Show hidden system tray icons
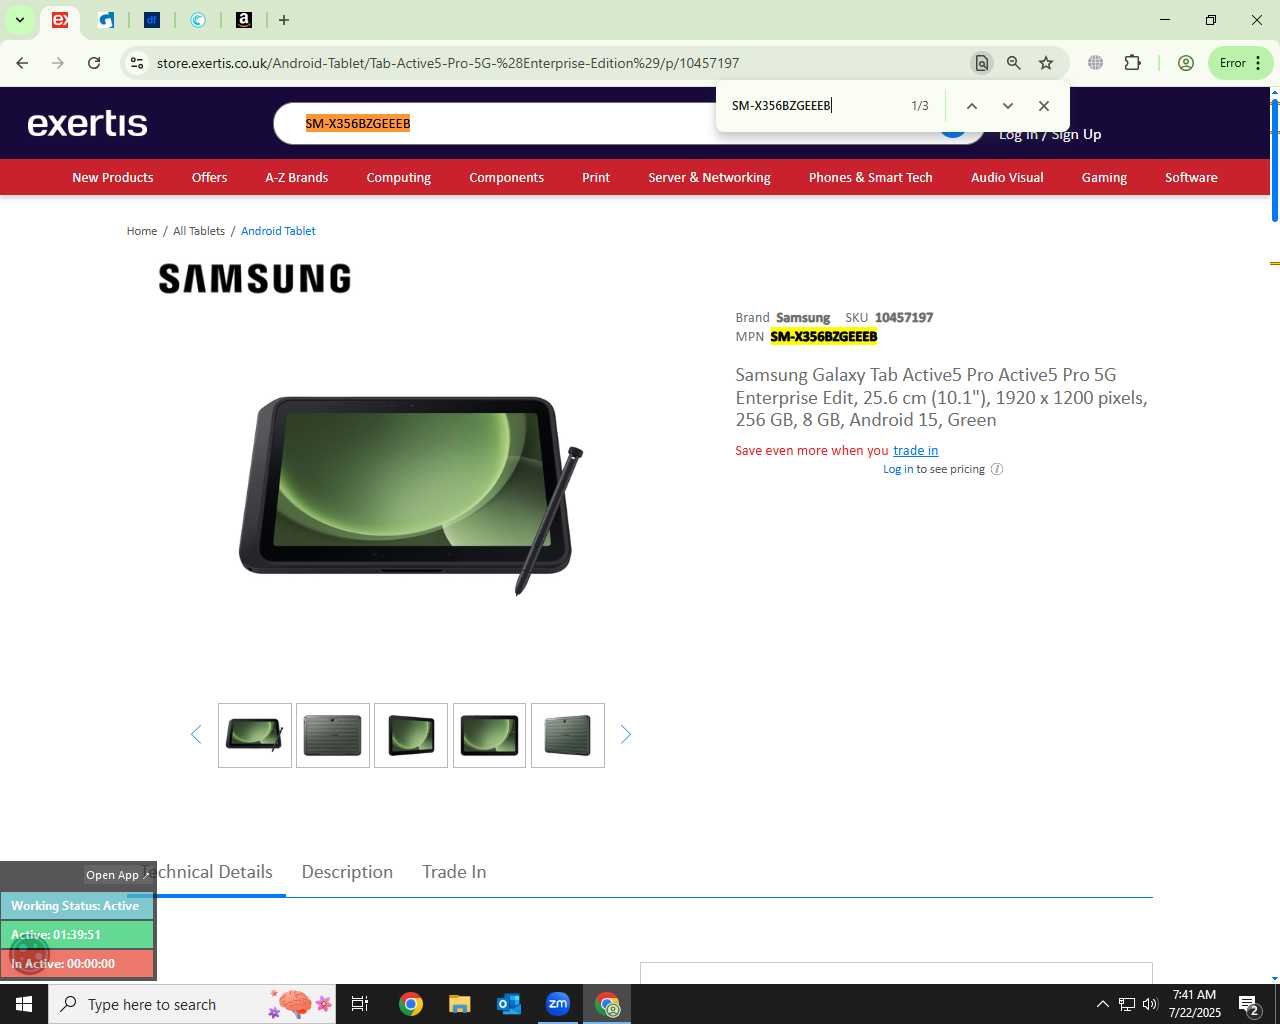The image size is (1280, 1024). tap(1102, 1004)
